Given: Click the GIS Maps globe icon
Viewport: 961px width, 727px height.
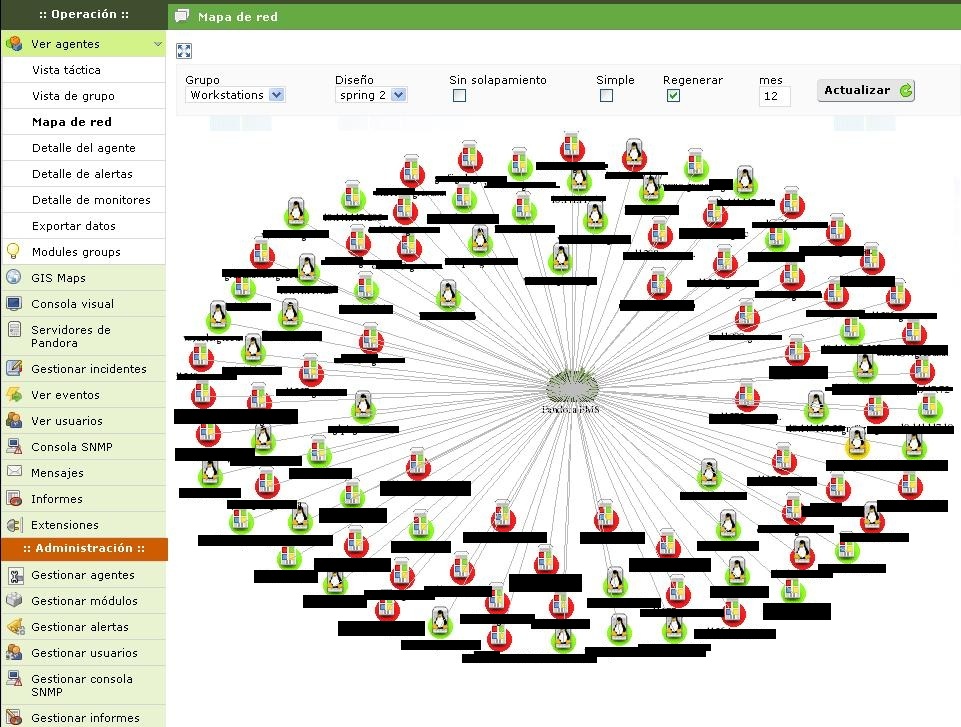Looking at the screenshot, I should coord(14,278).
